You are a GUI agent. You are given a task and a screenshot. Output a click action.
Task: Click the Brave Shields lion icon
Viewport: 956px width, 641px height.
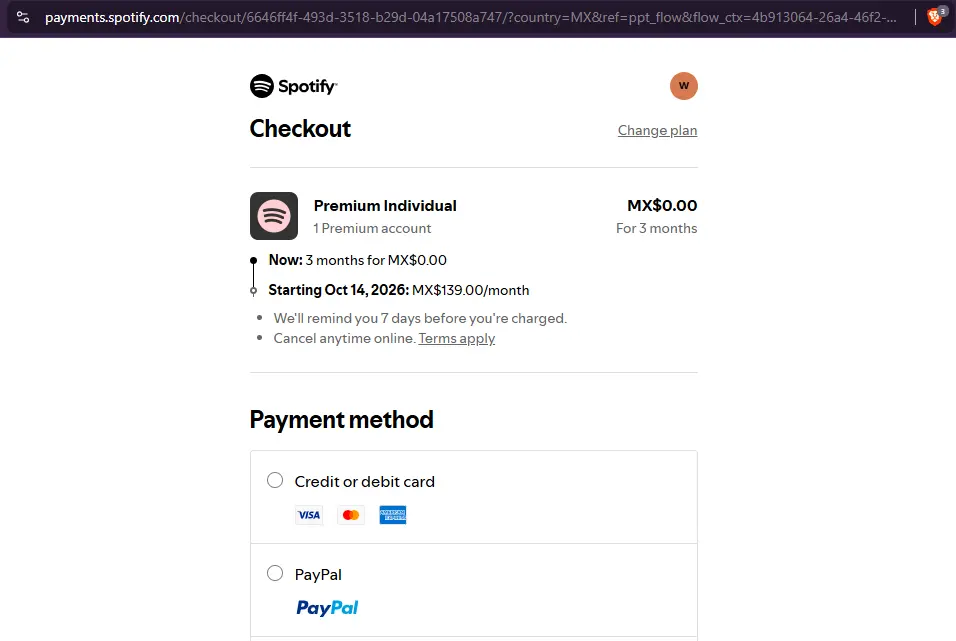(x=935, y=17)
